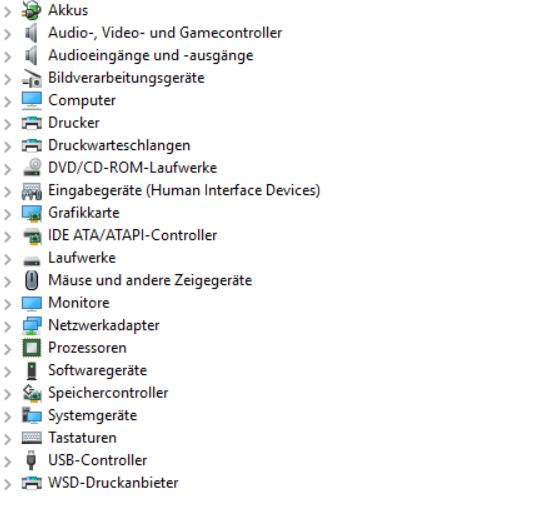Expand the Prozessoren node
This screenshot has height=509, width=548.
click(8, 349)
